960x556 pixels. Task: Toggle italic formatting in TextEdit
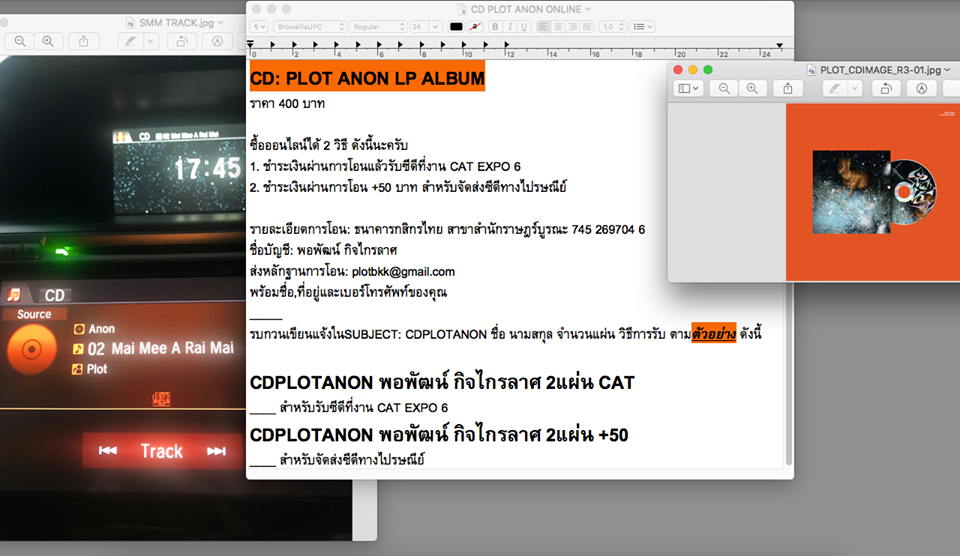pyautogui.click(x=509, y=26)
